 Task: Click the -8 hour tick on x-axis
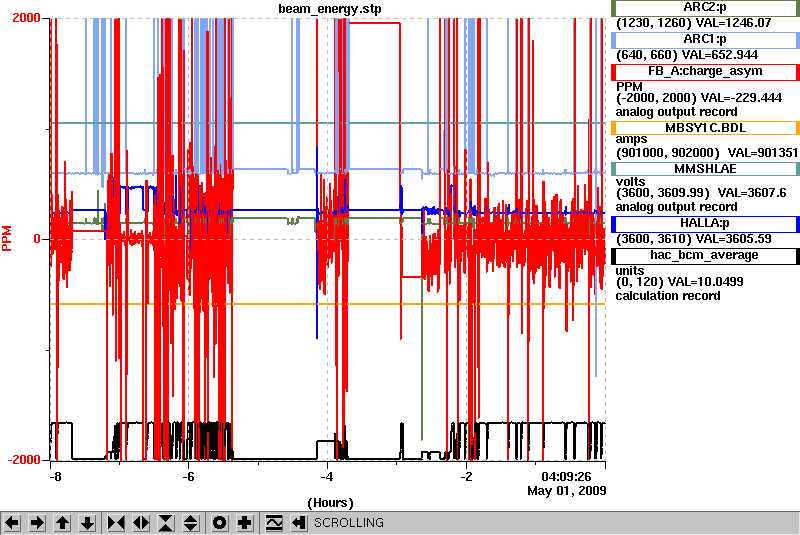(55, 477)
